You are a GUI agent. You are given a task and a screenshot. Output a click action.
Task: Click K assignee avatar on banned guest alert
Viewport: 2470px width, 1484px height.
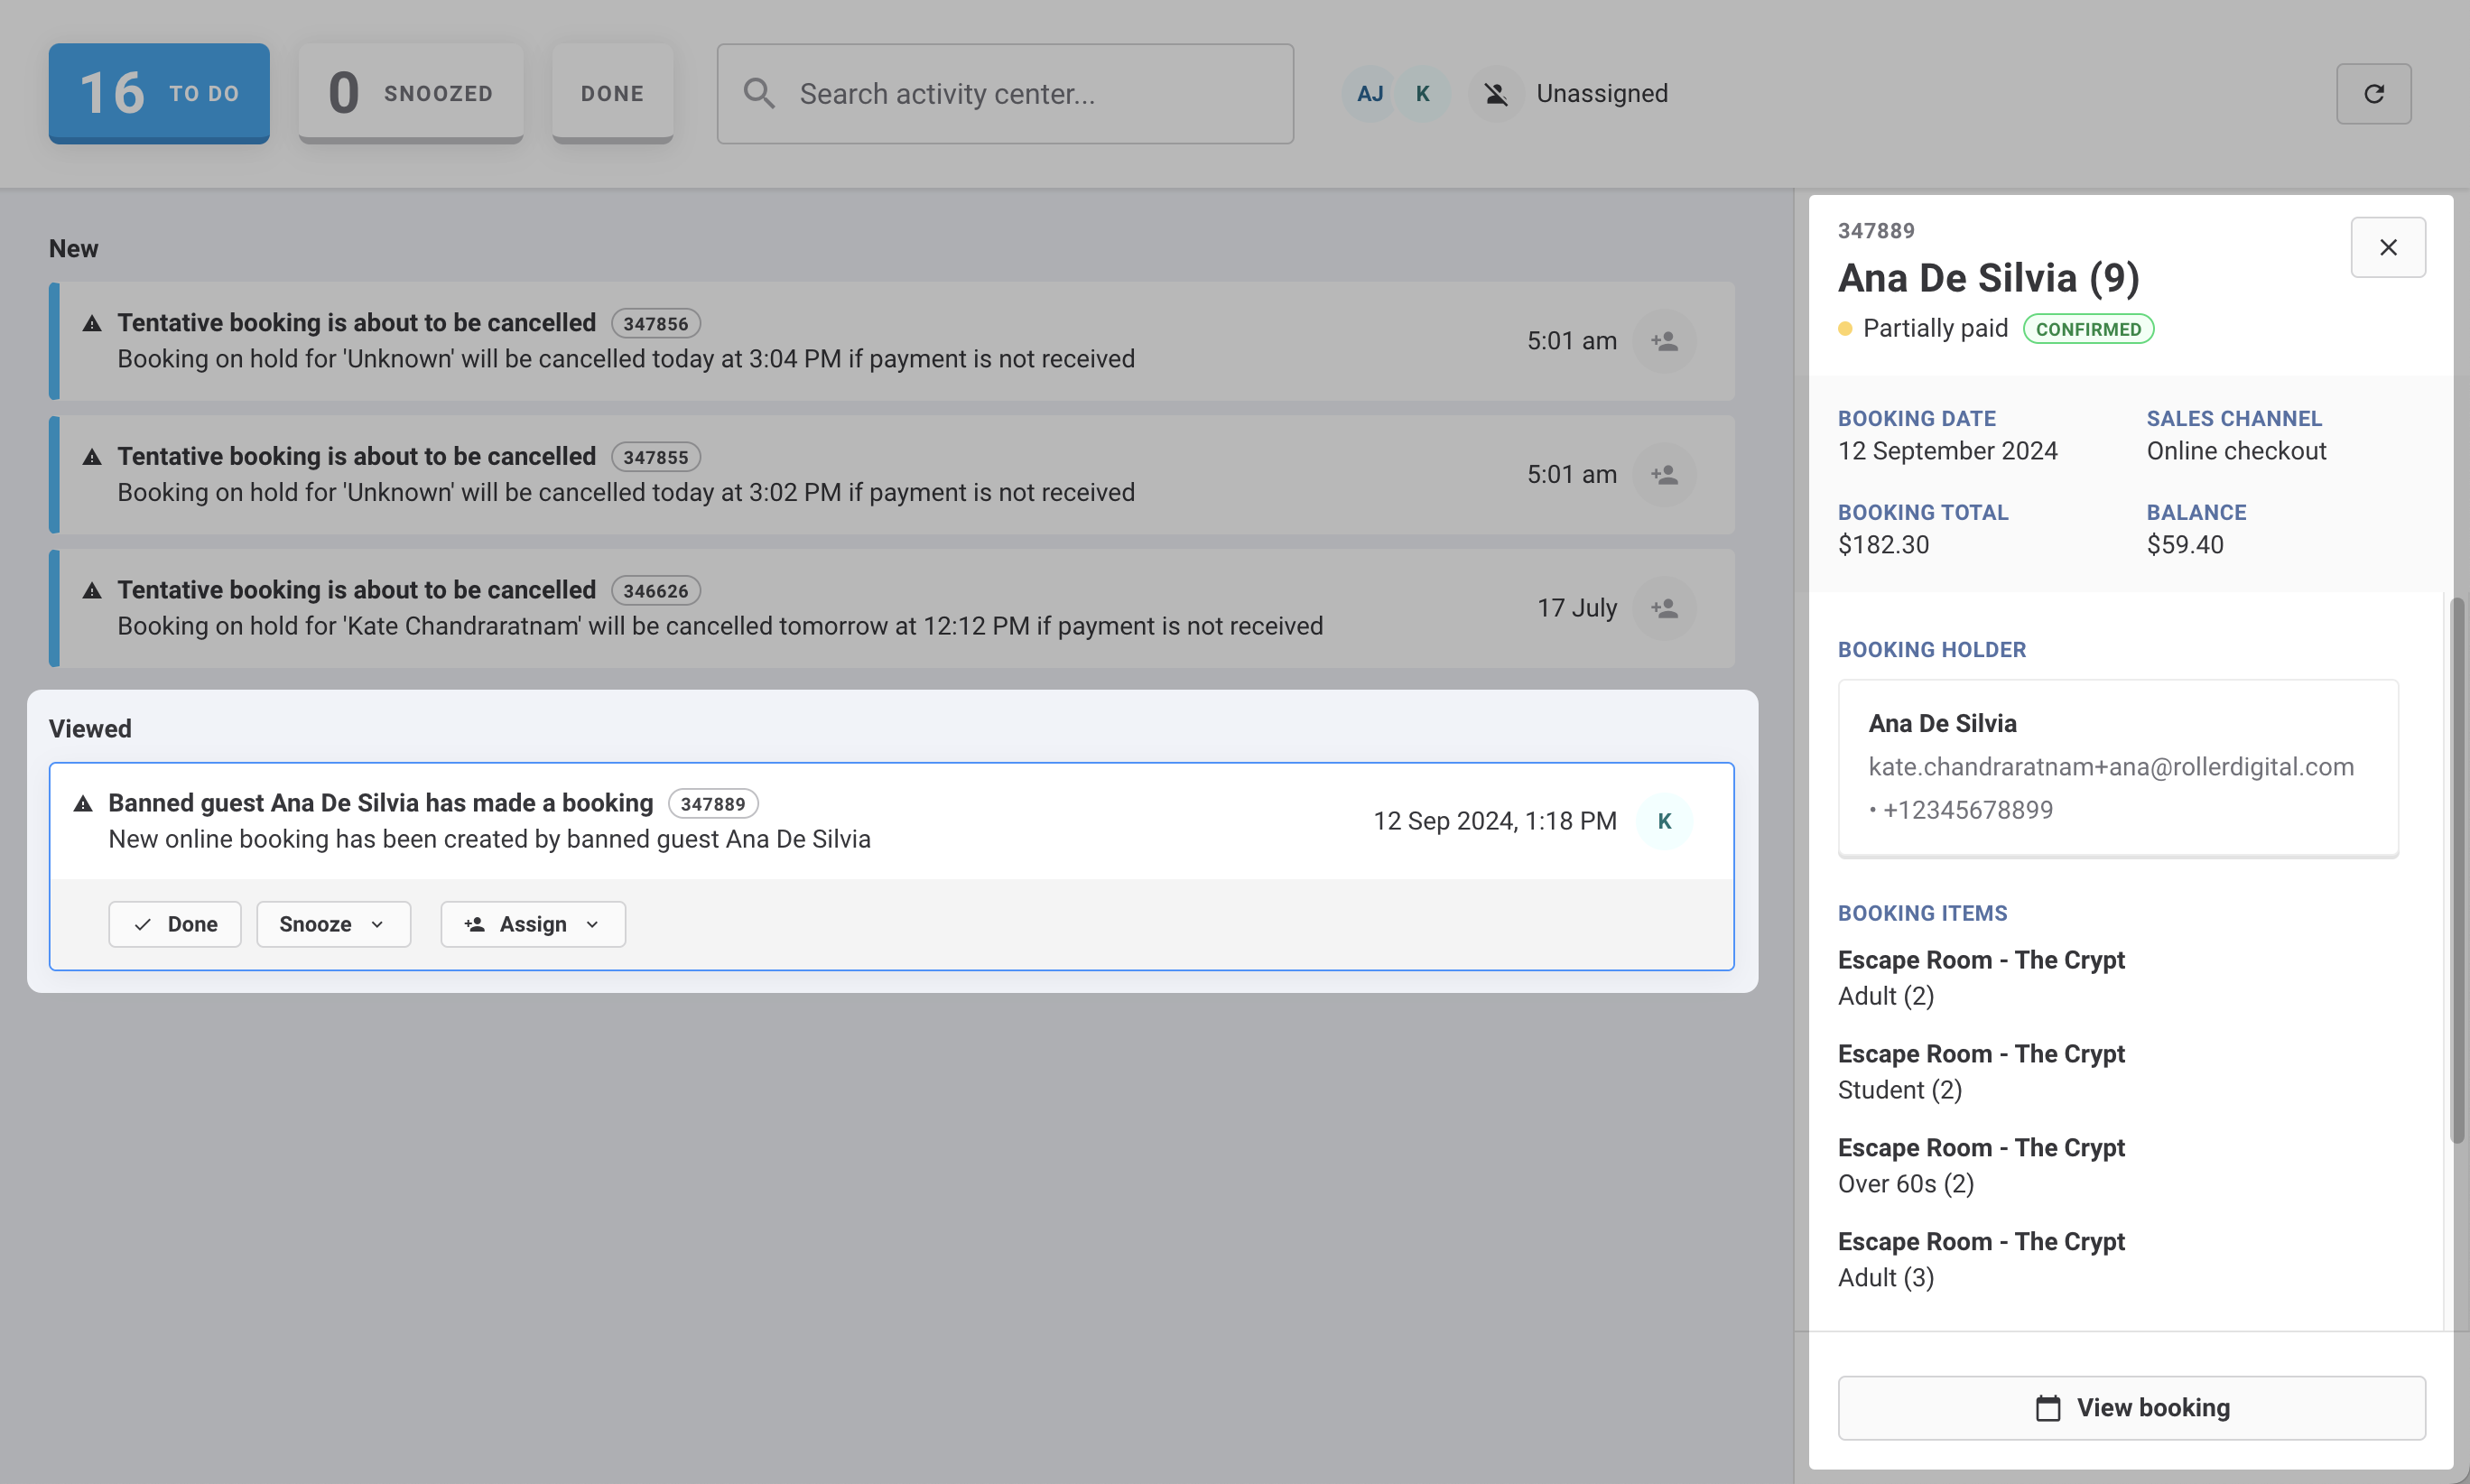1664,821
